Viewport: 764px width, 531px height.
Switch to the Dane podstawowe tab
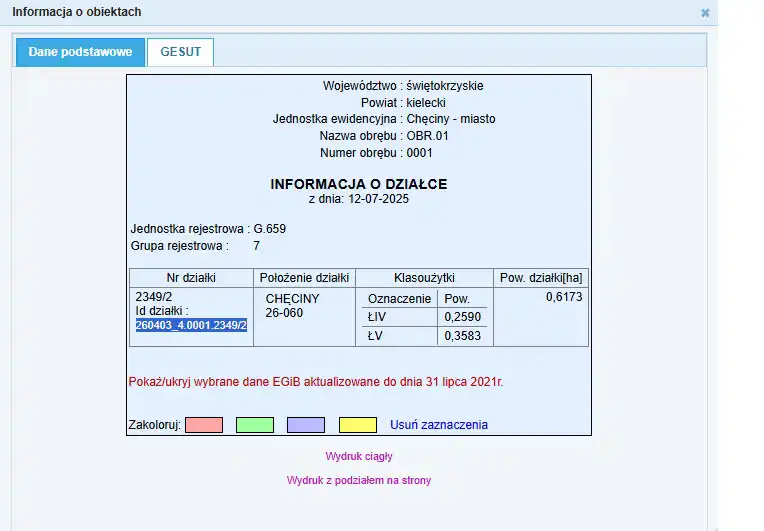80,51
